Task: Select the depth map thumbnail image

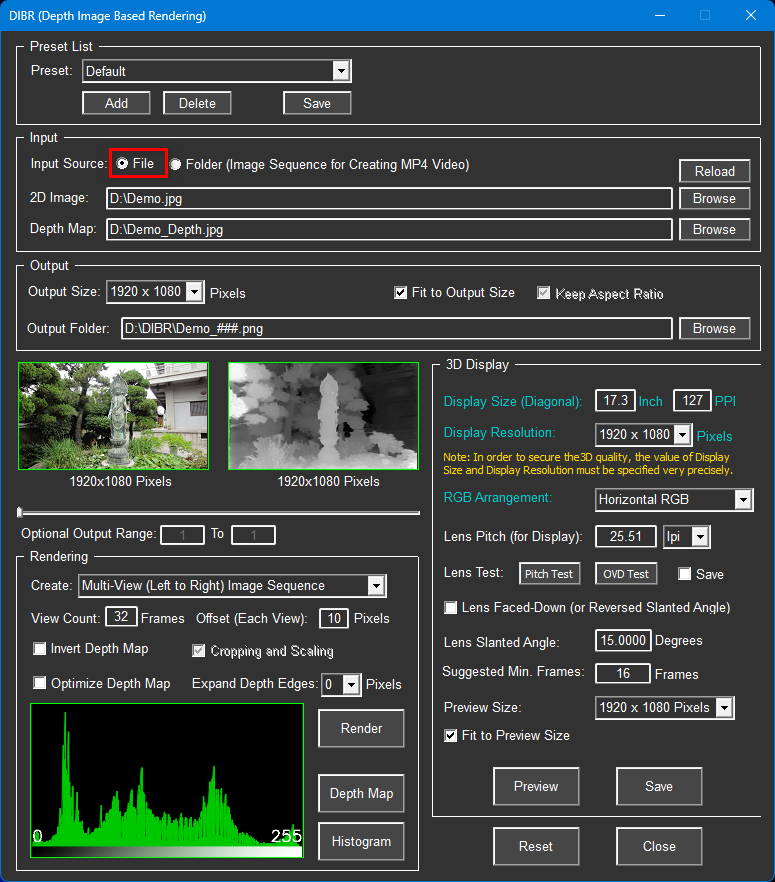Action: [323, 414]
